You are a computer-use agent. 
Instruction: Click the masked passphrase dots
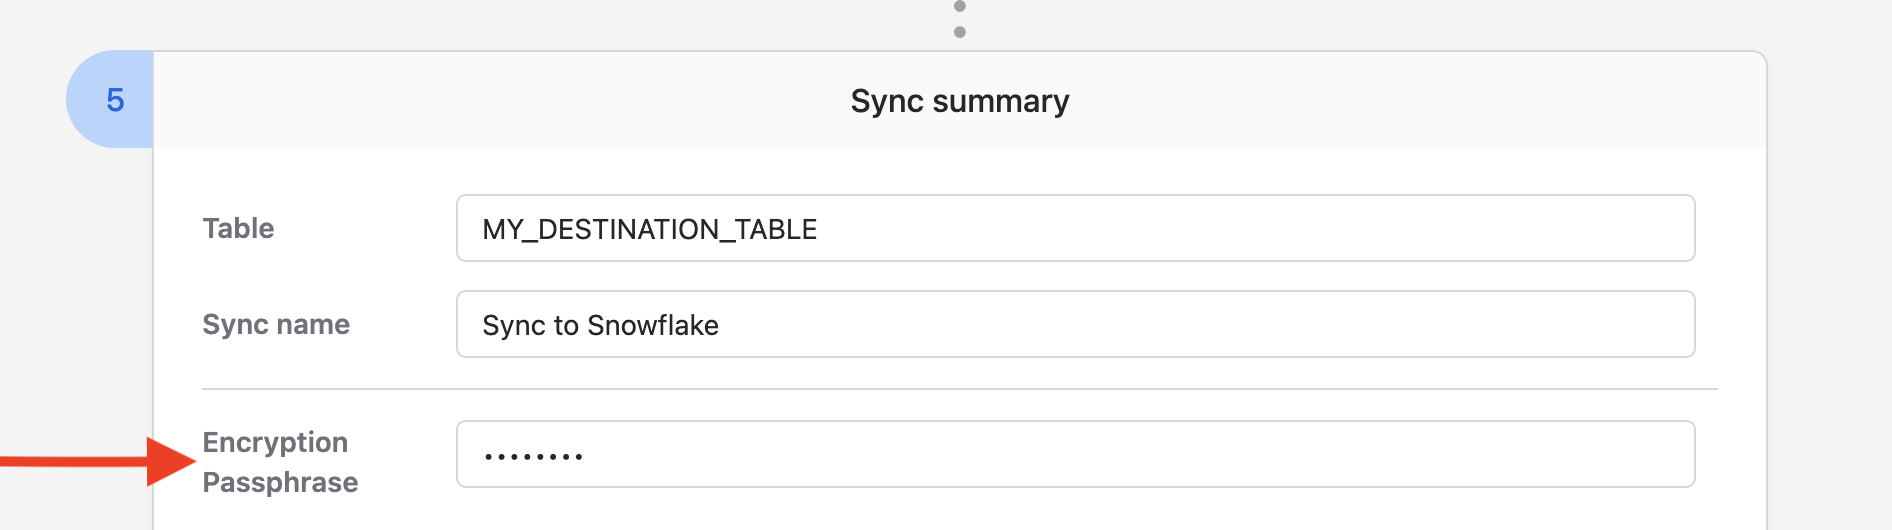pos(533,457)
